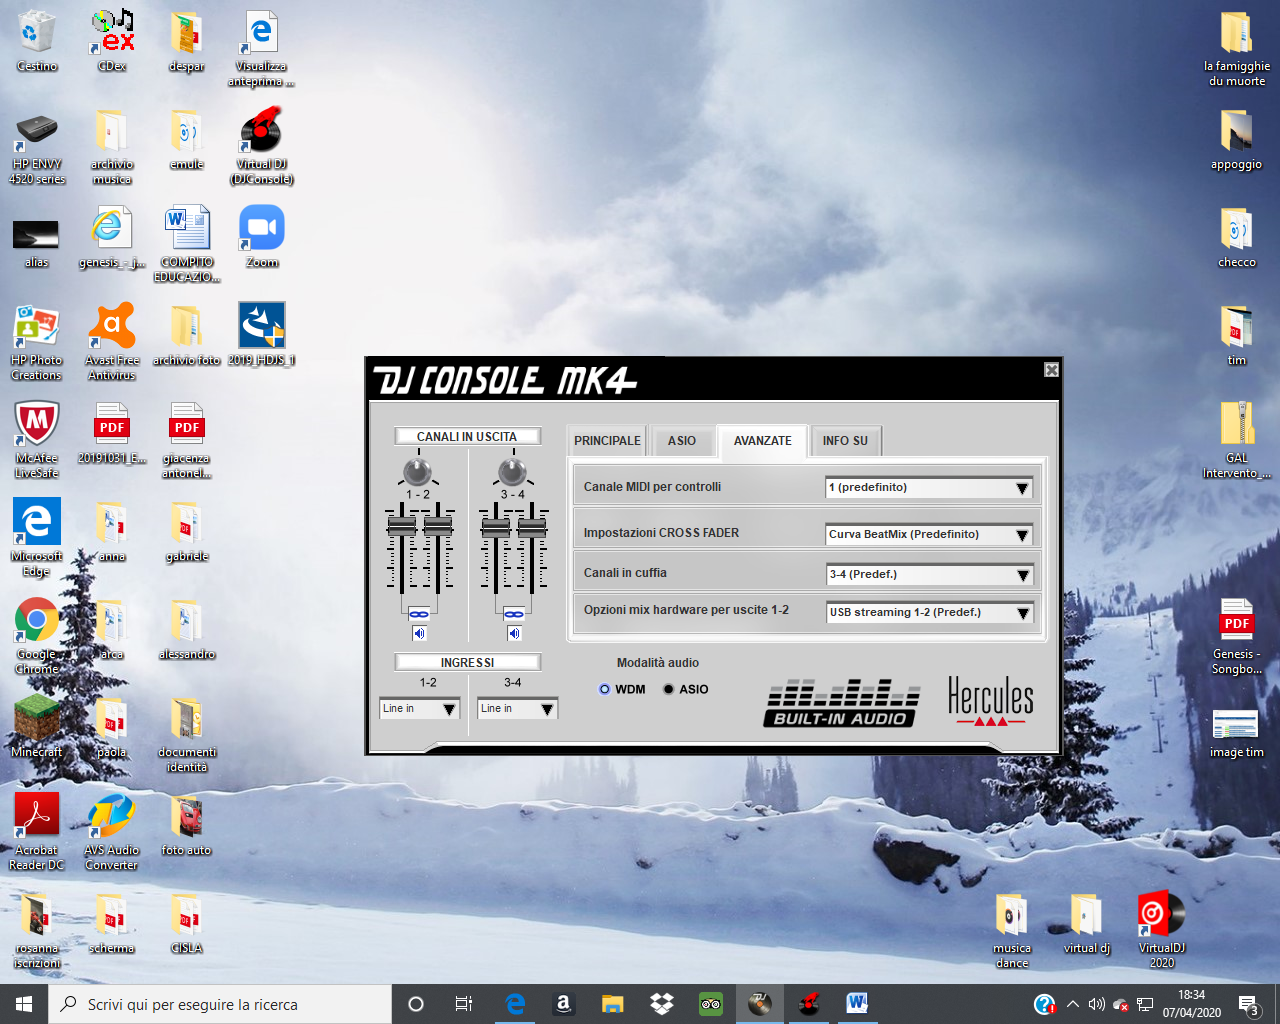Open HP ENVY 4520 series printer icon

pyautogui.click(x=37, y=148)
